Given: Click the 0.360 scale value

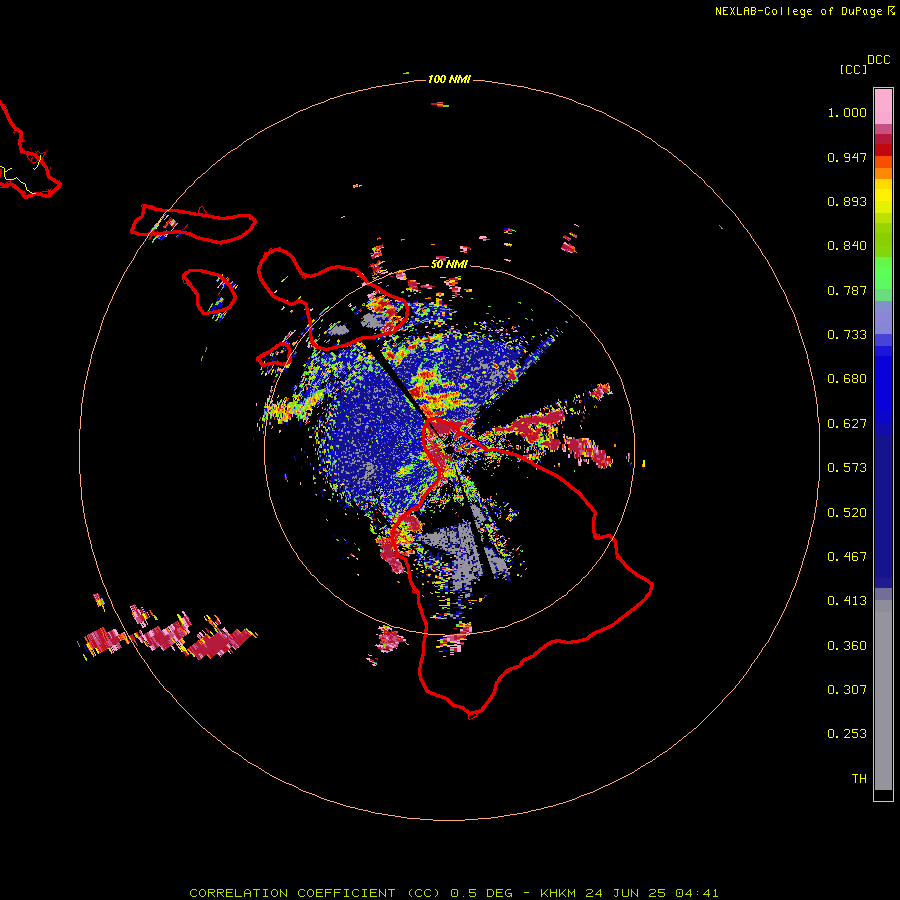Looking at the screenshot, I should click(847, 646).
